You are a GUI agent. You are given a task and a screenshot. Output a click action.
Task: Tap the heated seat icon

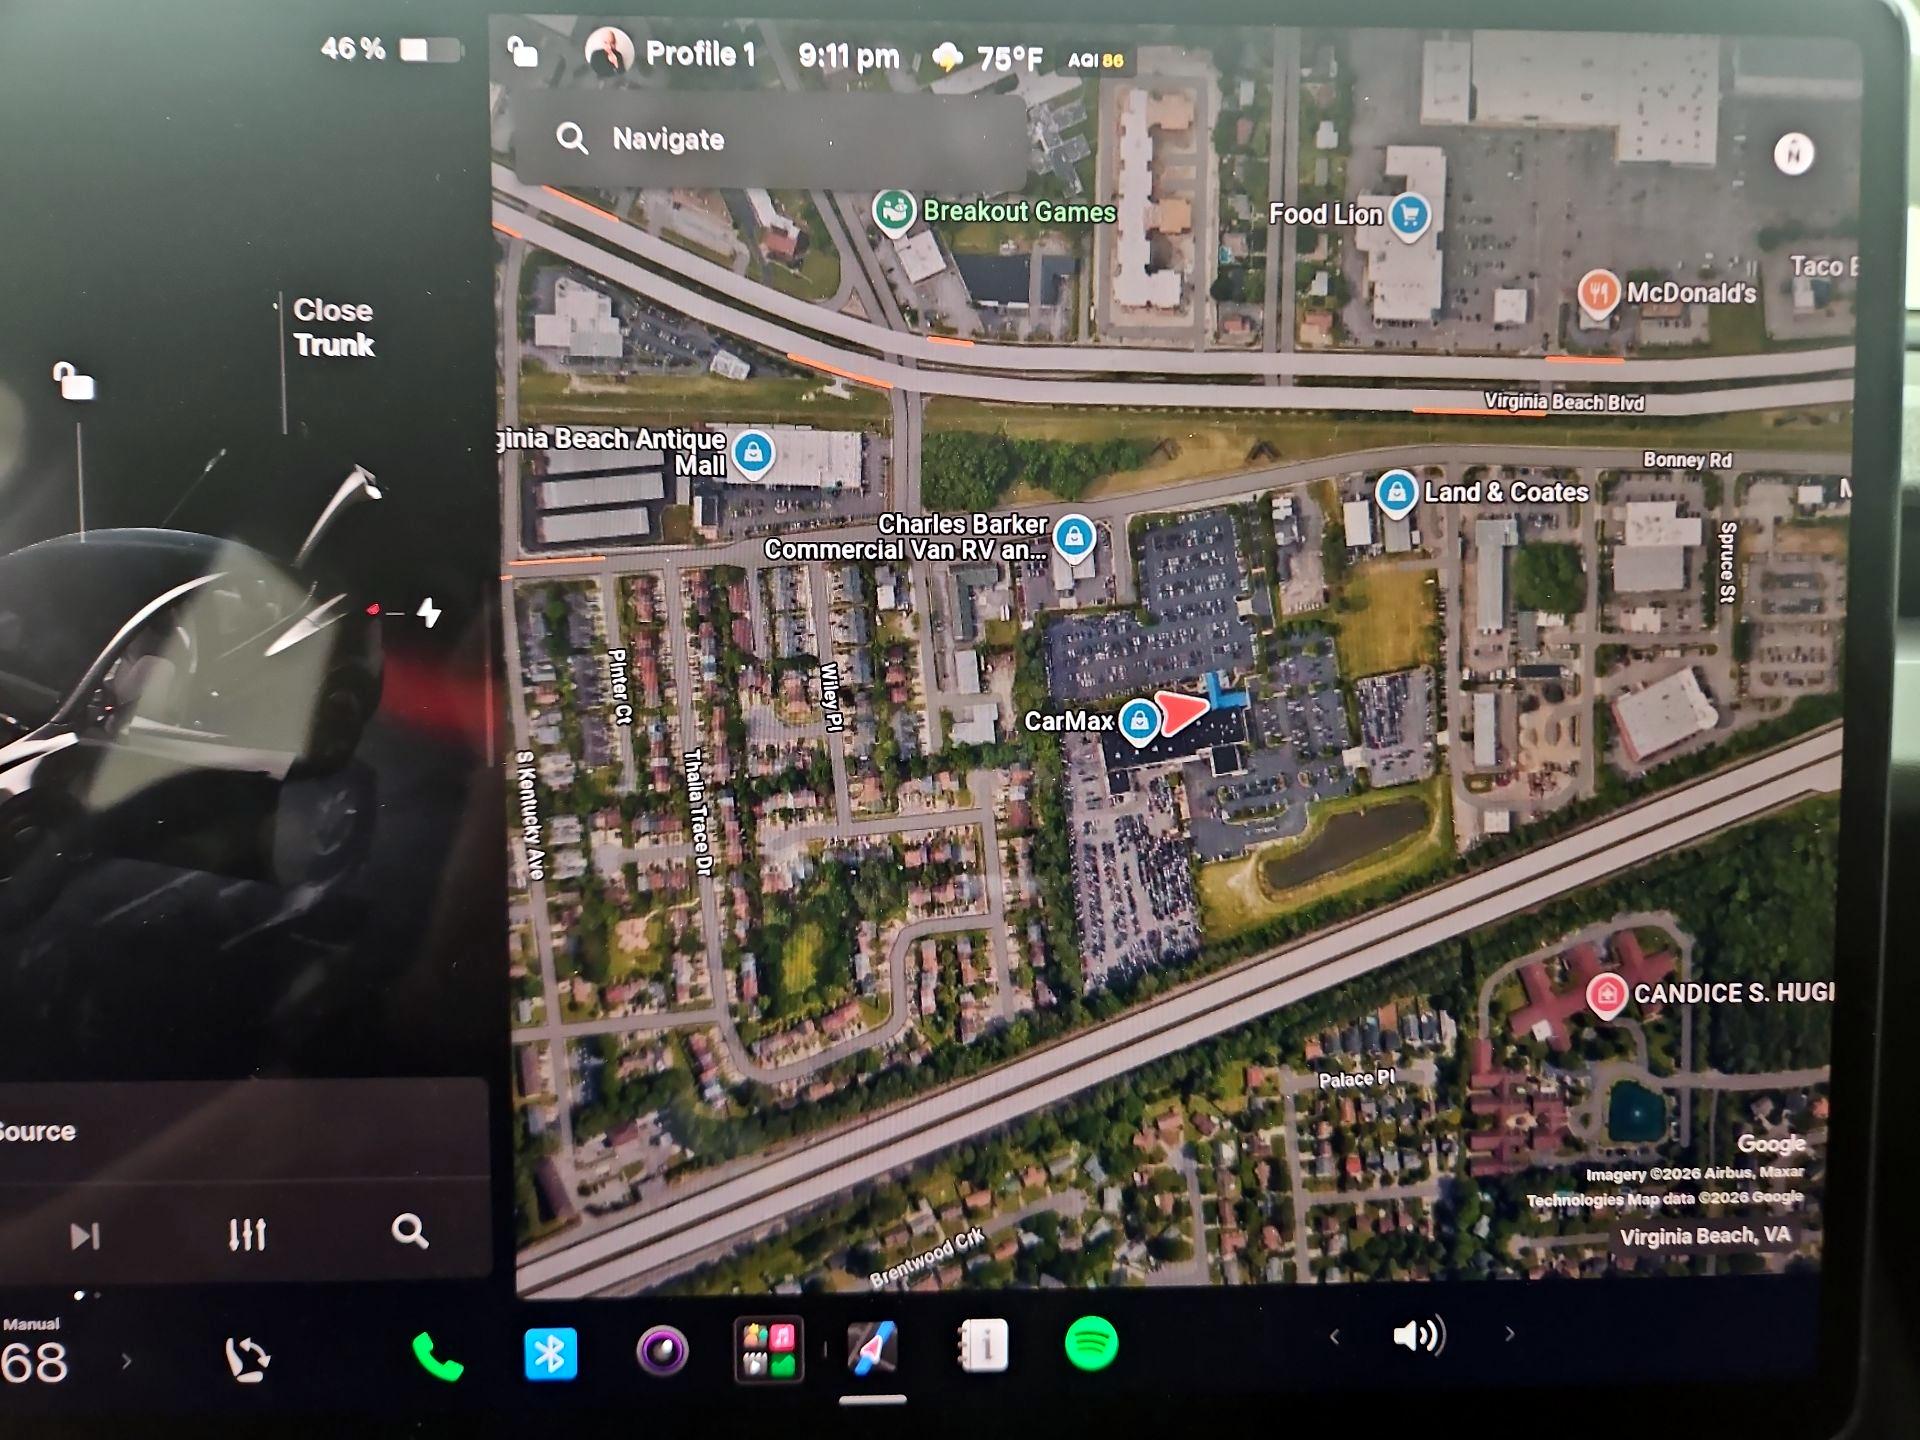tap(247, 1359)
